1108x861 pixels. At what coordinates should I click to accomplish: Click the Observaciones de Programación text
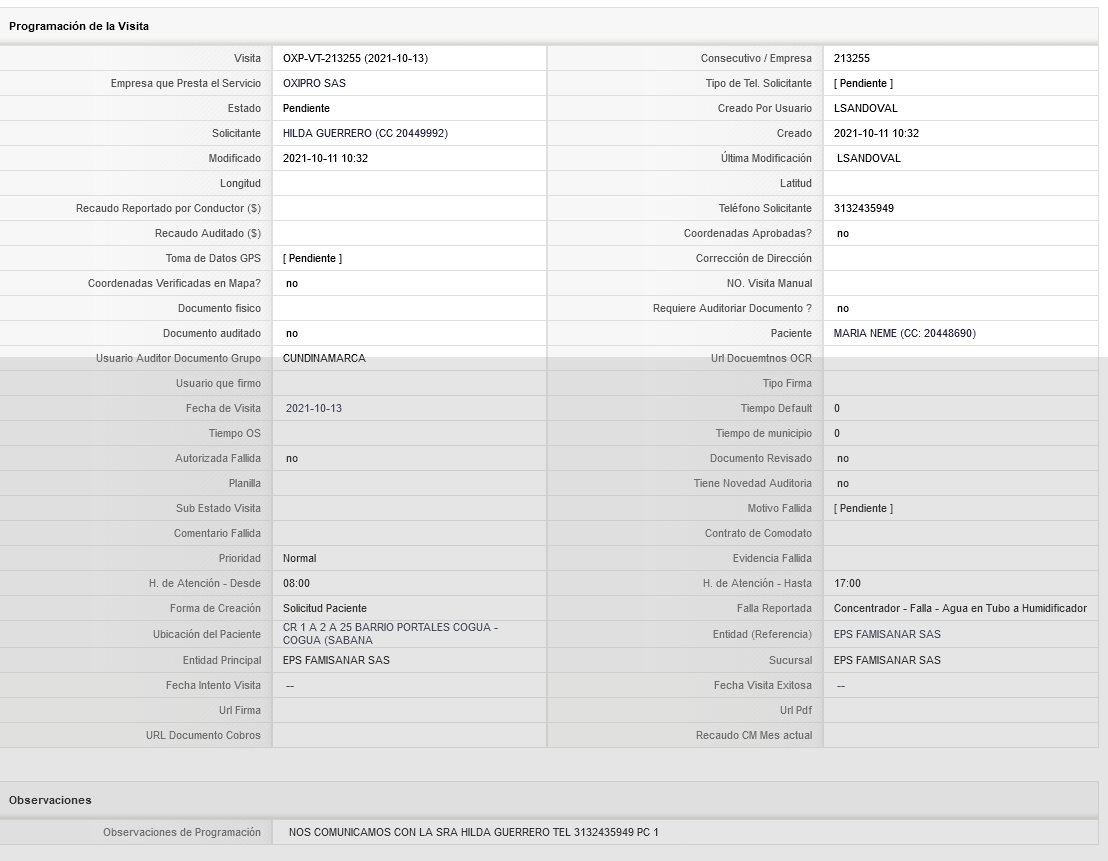473,833
